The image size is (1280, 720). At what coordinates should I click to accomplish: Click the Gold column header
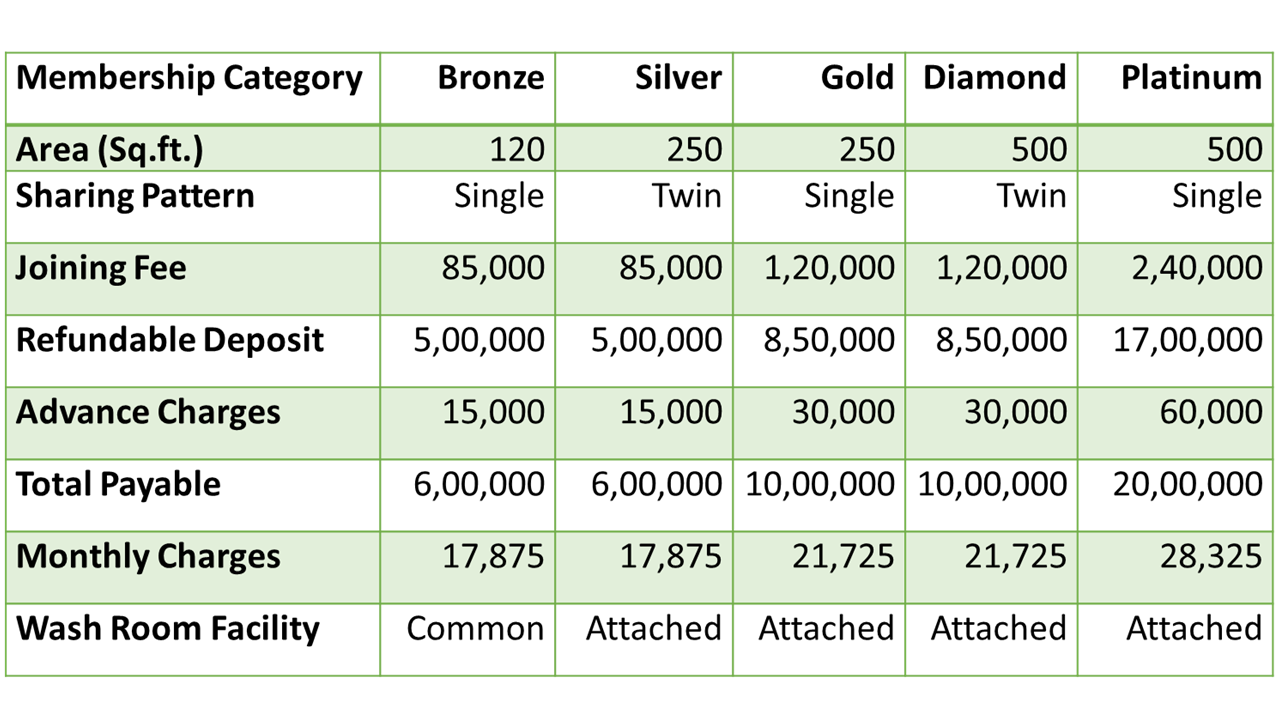[x=819, y=88]
